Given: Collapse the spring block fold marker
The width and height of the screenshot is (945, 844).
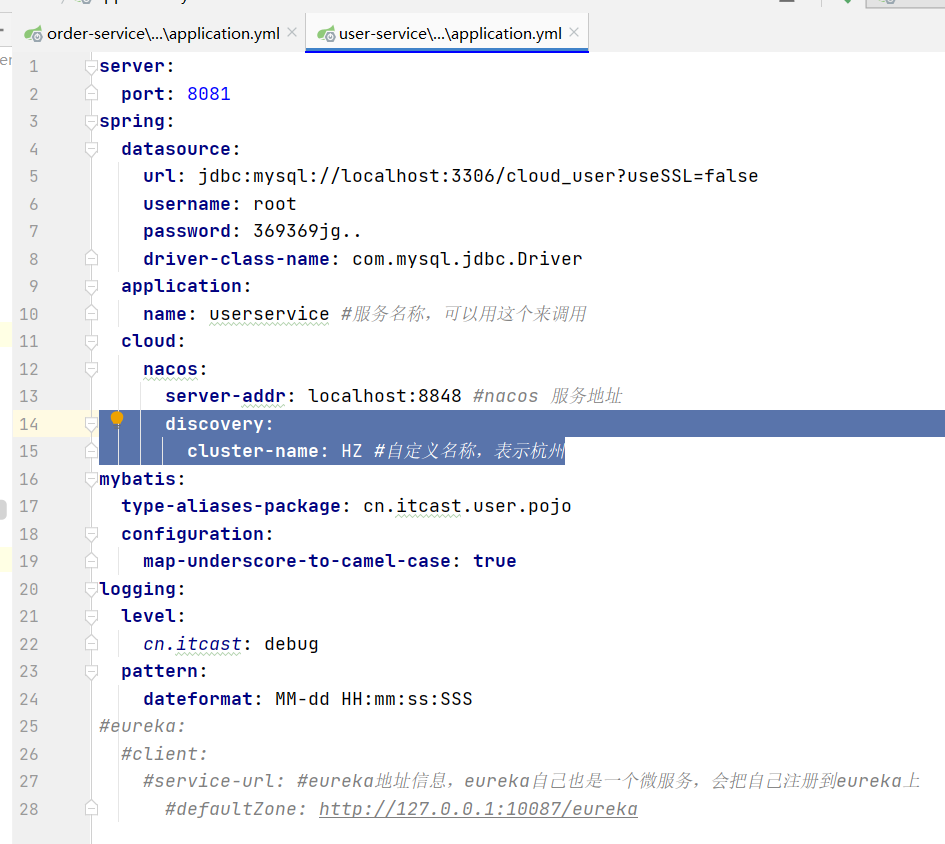Looking at the screenshot, I should tap(91, 122).
